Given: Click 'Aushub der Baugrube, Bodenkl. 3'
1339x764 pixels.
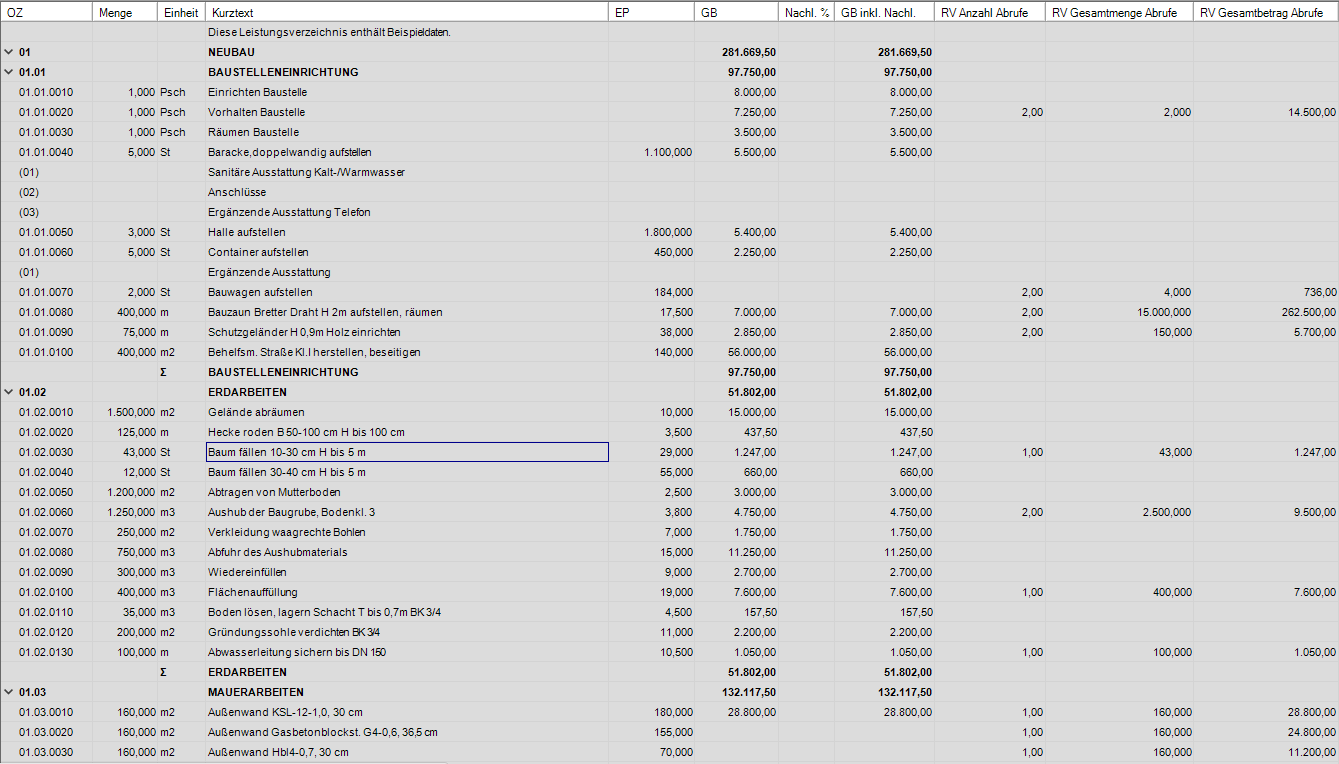Looking at the screenshot, I should [291, 512].
